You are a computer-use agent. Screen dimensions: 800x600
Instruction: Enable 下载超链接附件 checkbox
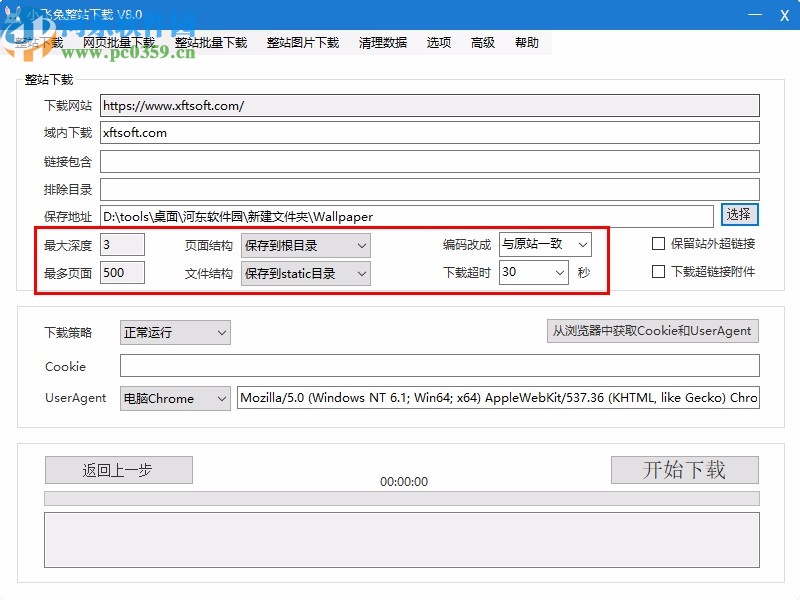(x=658, y=271)
